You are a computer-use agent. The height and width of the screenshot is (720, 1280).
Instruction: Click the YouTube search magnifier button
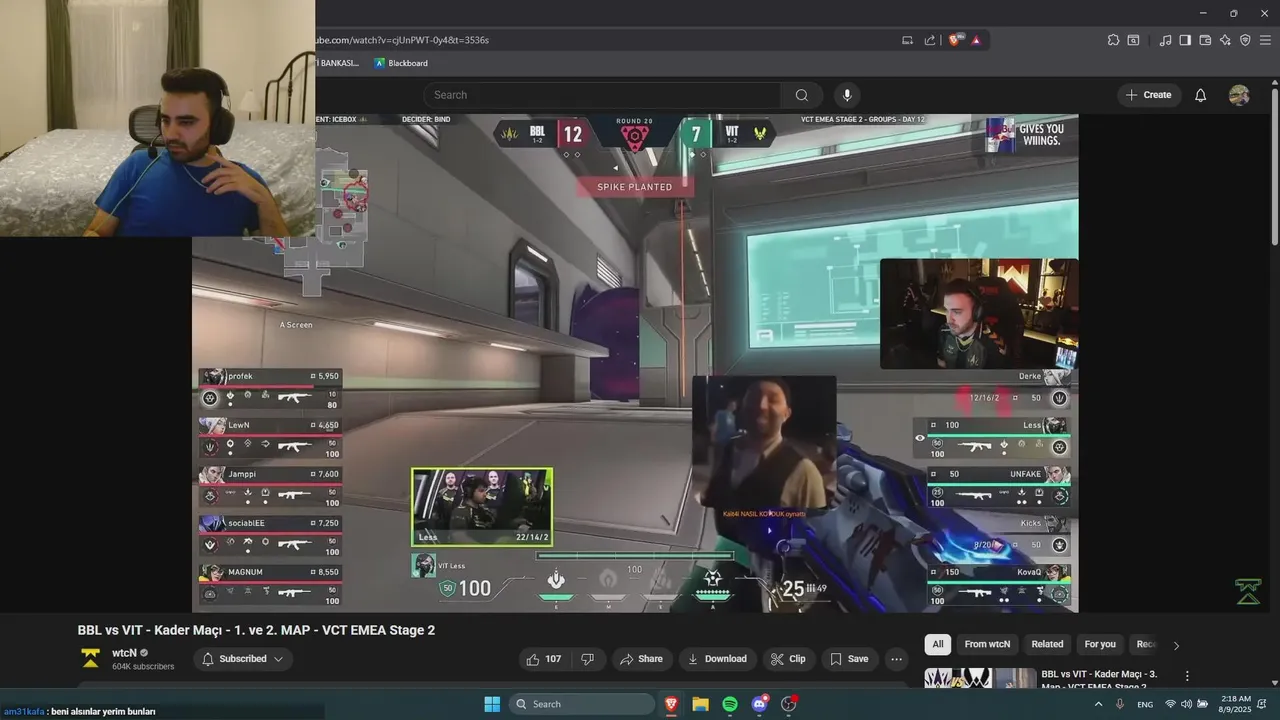point(802,95)
